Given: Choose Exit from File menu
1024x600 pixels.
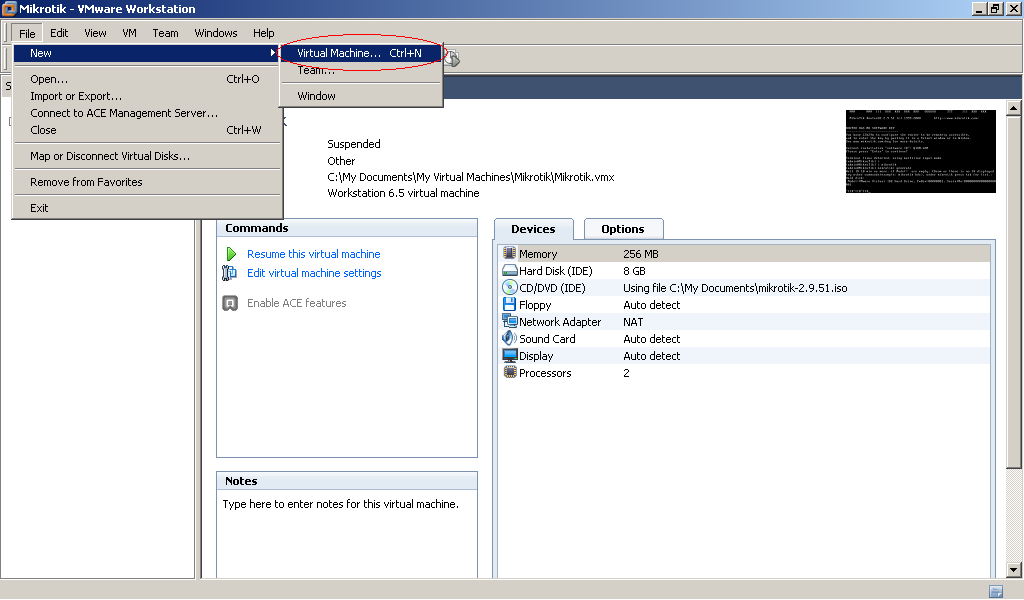Looking at the screenshot, I should pos(147,208).
